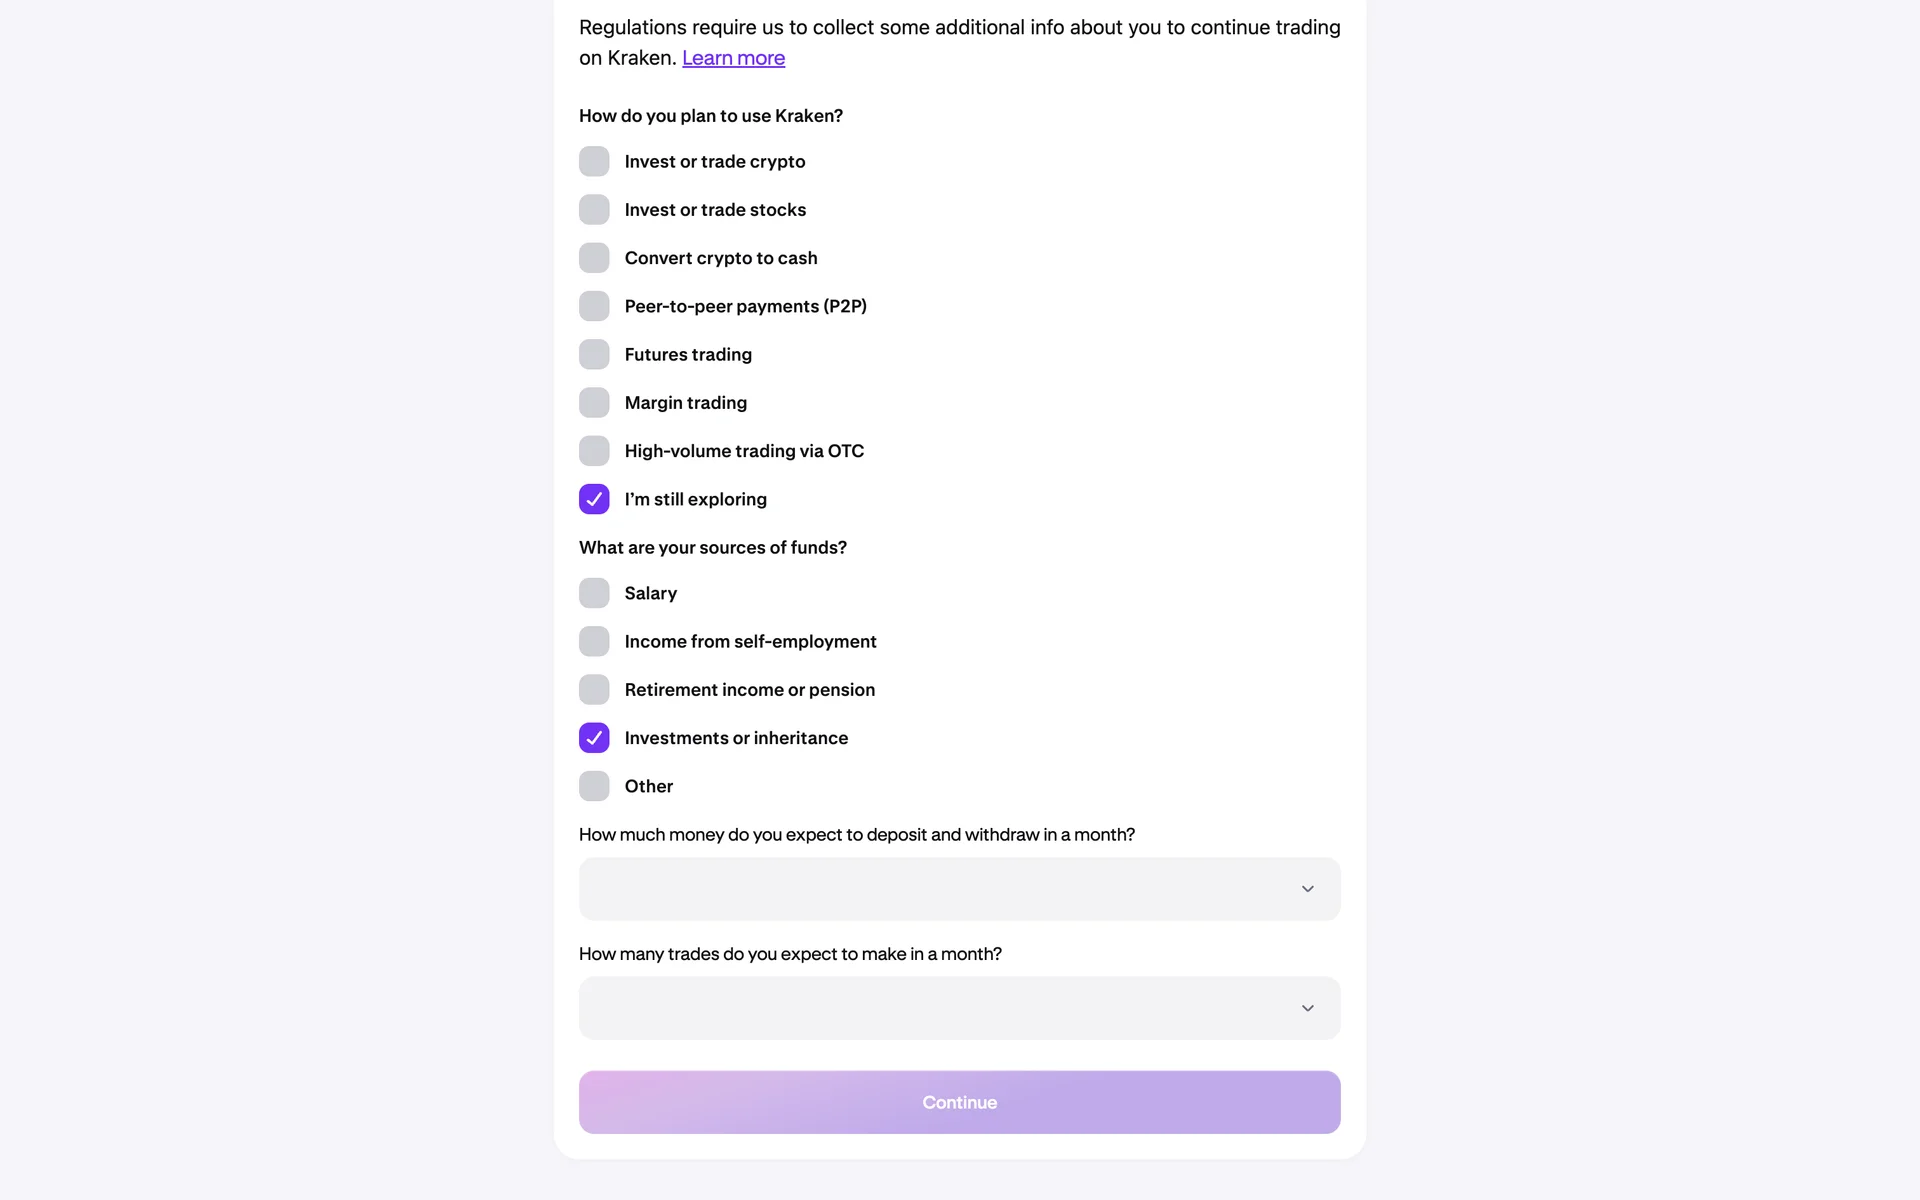Select Retirement income or pension checkbox
Viewport: 1920px width, 1200px height.
coord(594,690)
